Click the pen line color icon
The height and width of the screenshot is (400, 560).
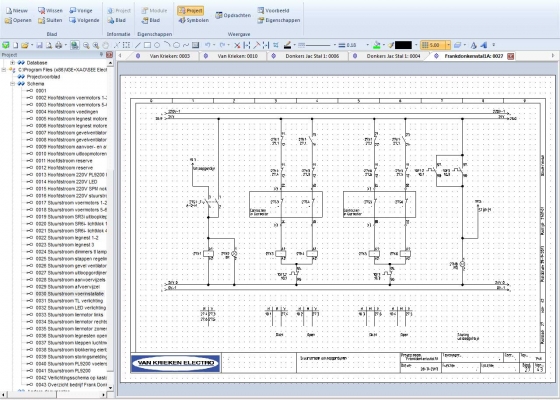tap(288, 45)
